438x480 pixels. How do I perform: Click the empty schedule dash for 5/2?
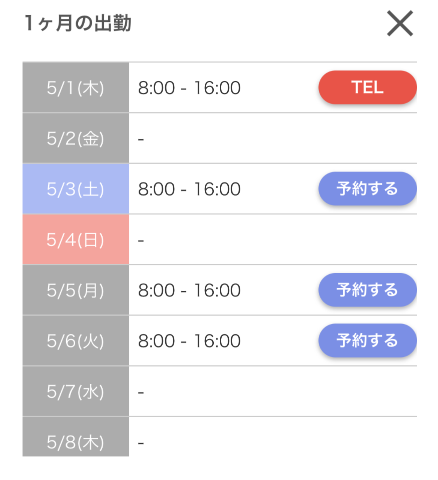[x=141, y=139]
